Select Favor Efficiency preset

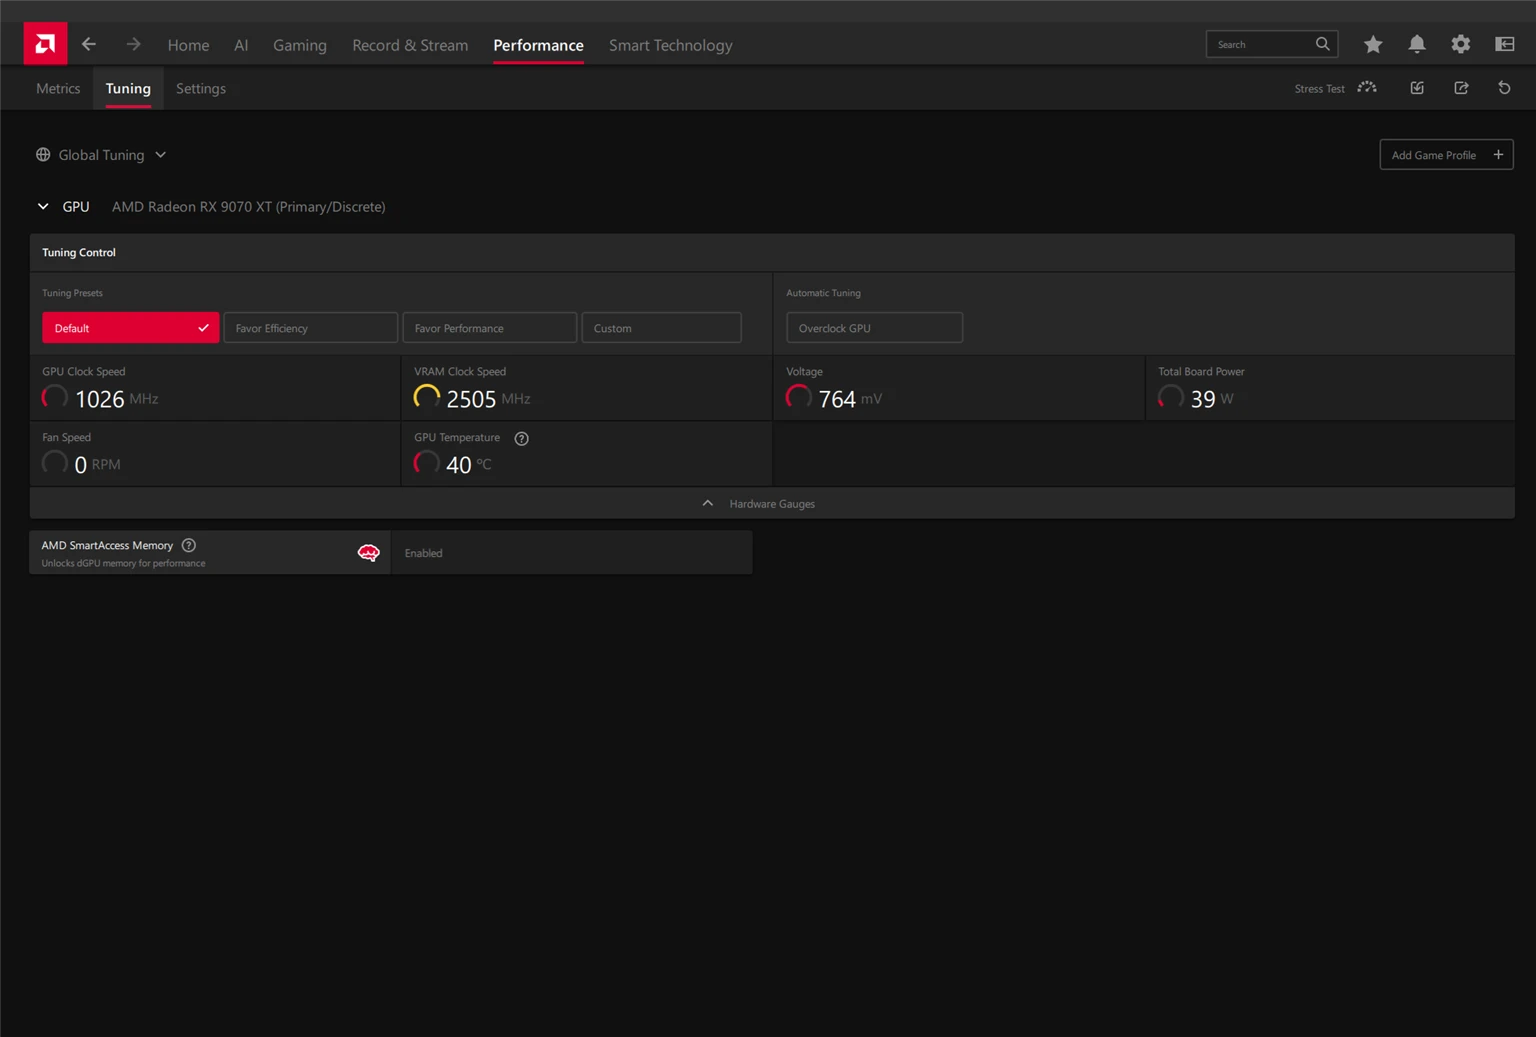[310, 328]
